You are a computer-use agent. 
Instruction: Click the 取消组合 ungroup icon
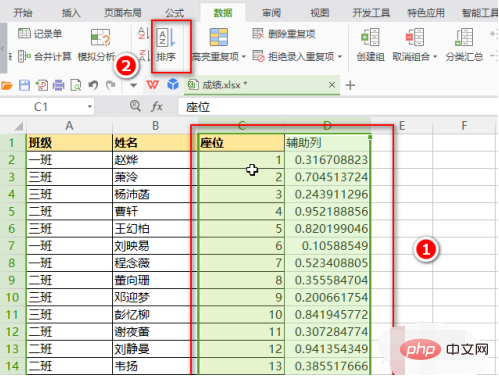coord(415,37)
